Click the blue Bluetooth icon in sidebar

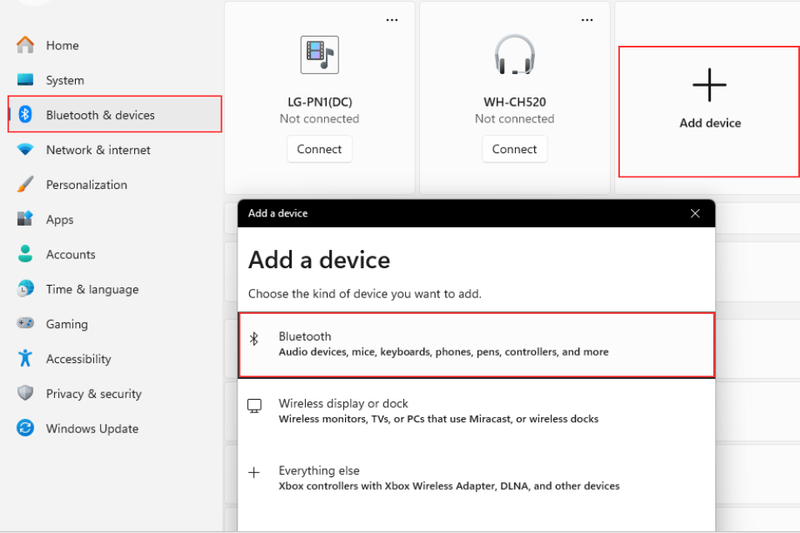25,114
